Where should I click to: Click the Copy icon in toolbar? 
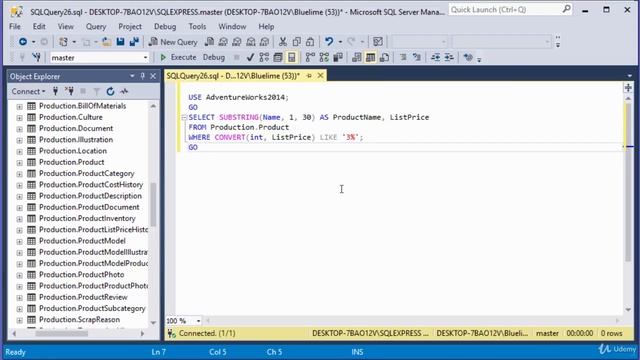297,42
